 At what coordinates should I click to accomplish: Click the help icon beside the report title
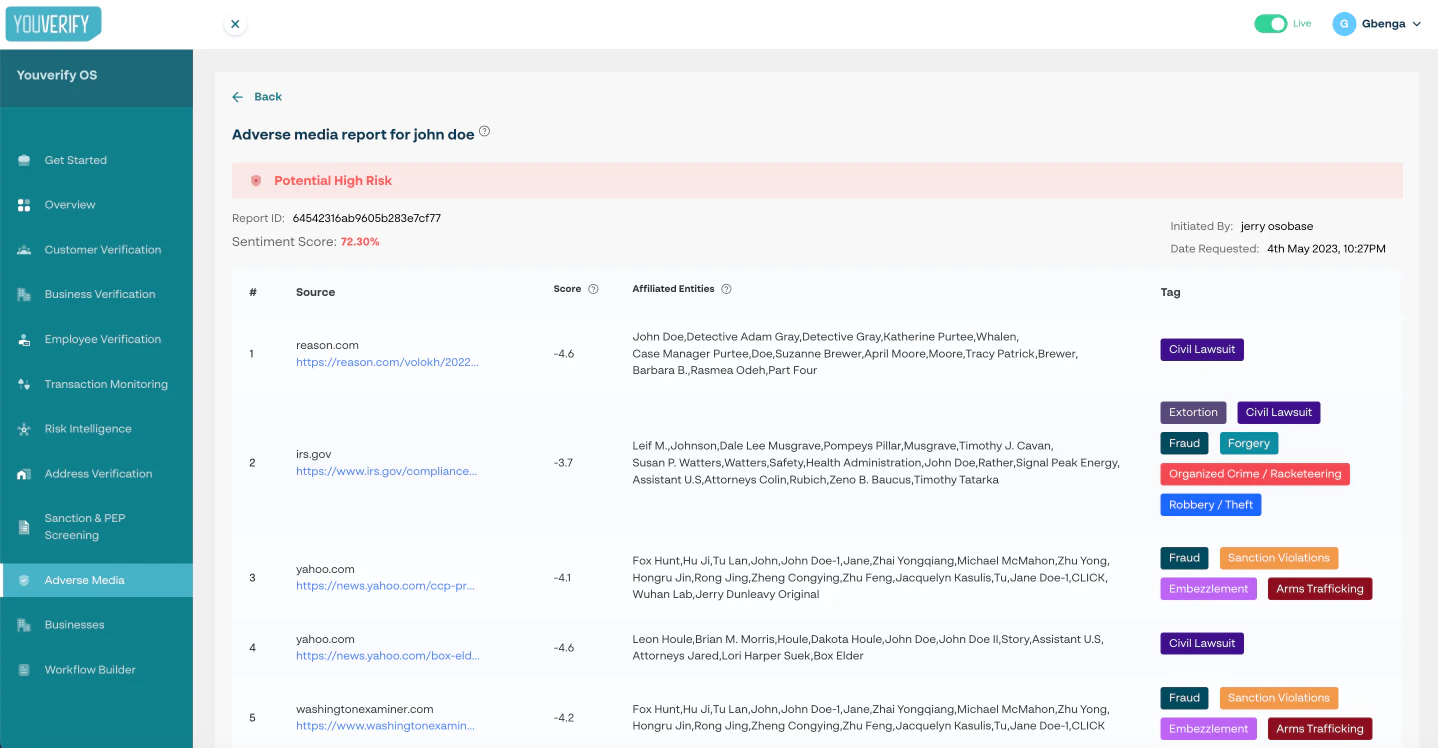coord(484,130)
